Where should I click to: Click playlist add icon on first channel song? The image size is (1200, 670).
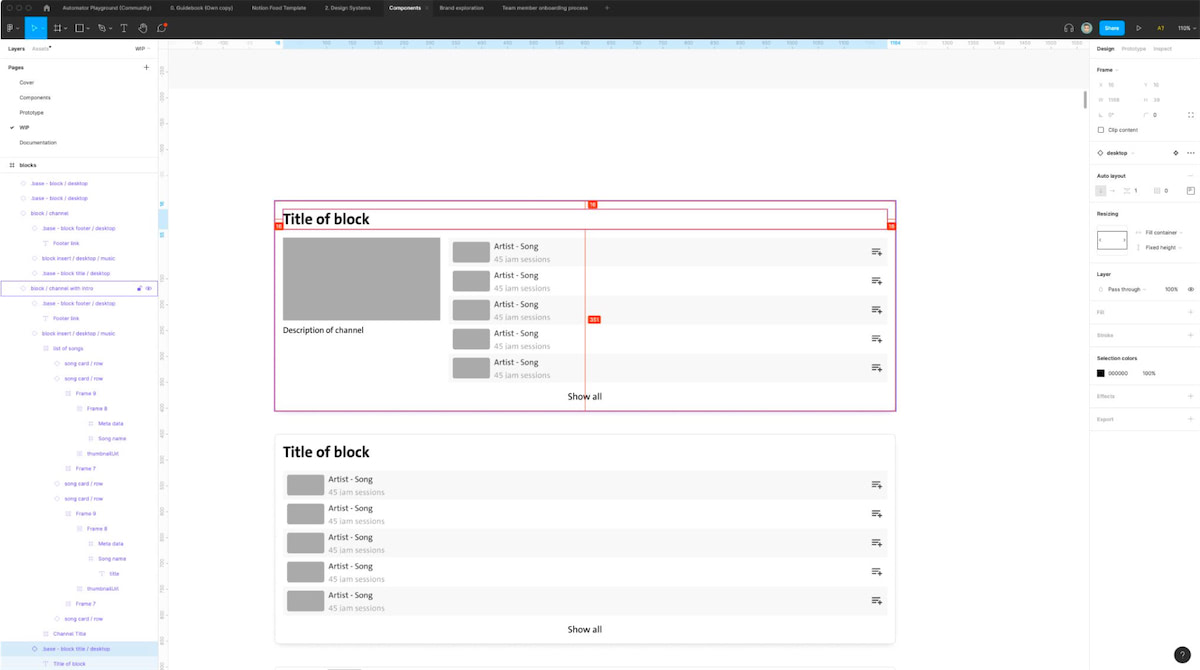coord(876,252)
